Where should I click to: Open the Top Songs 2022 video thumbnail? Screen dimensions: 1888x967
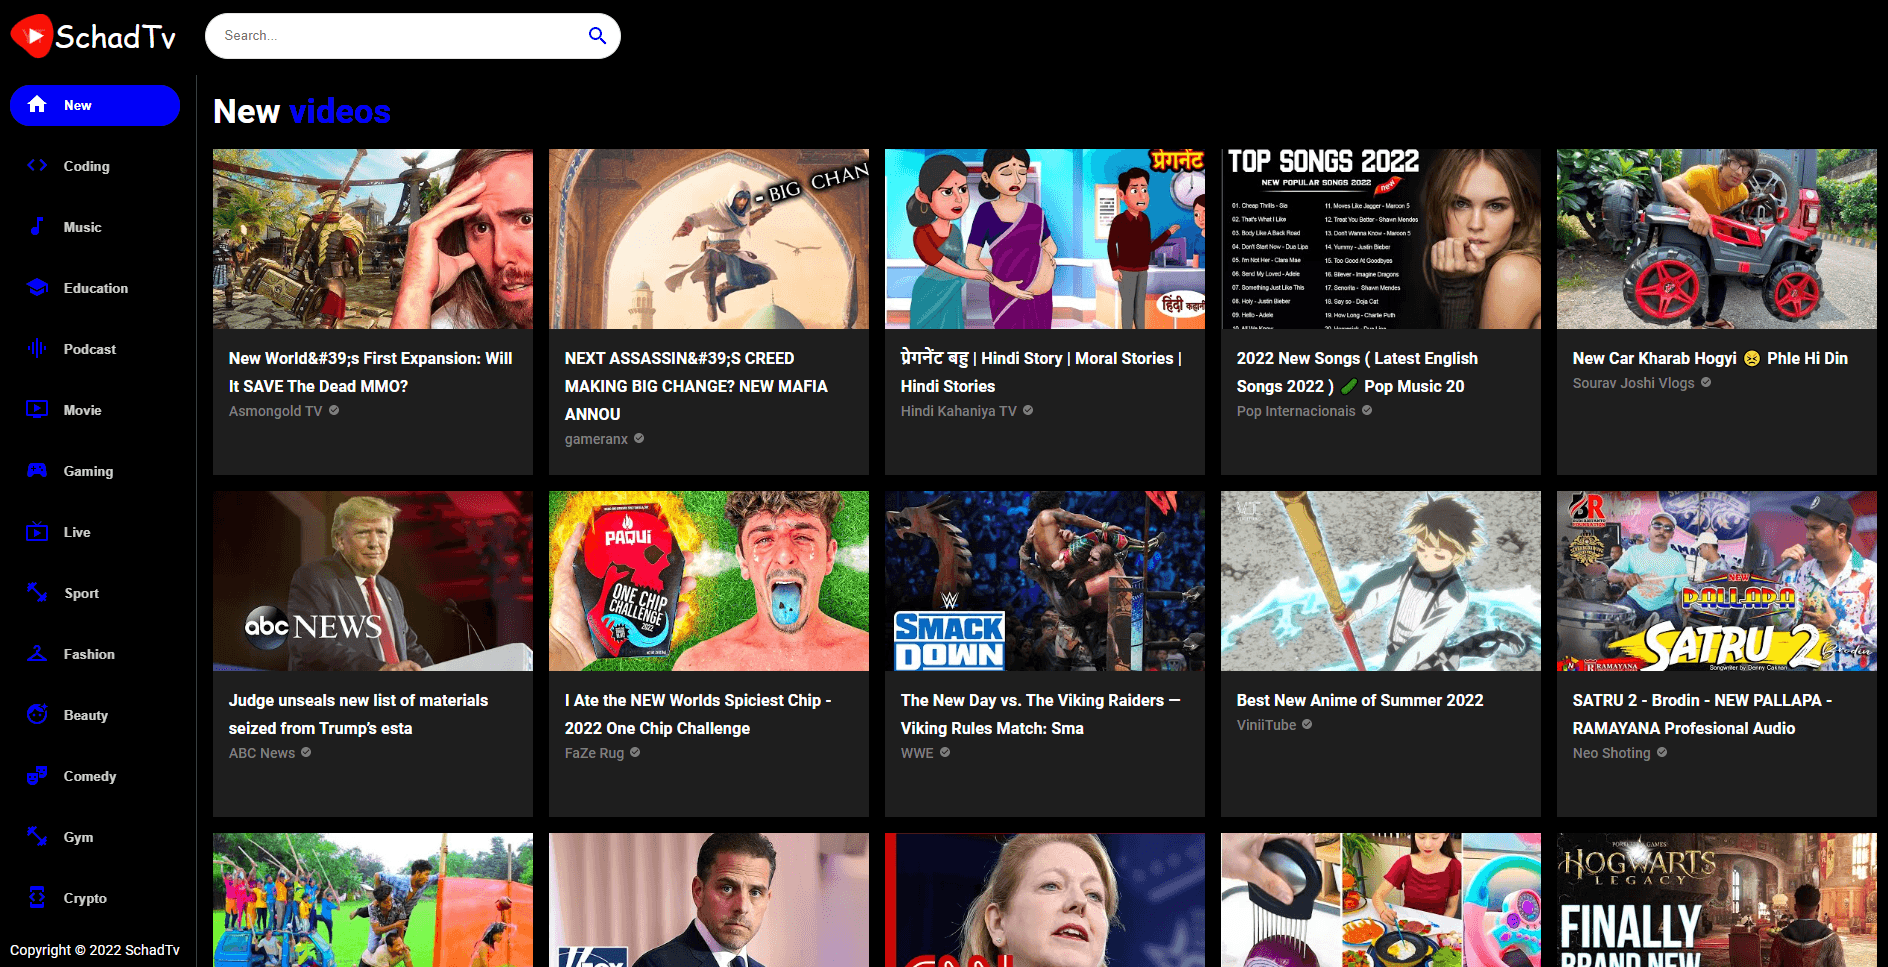(1380, 239)
